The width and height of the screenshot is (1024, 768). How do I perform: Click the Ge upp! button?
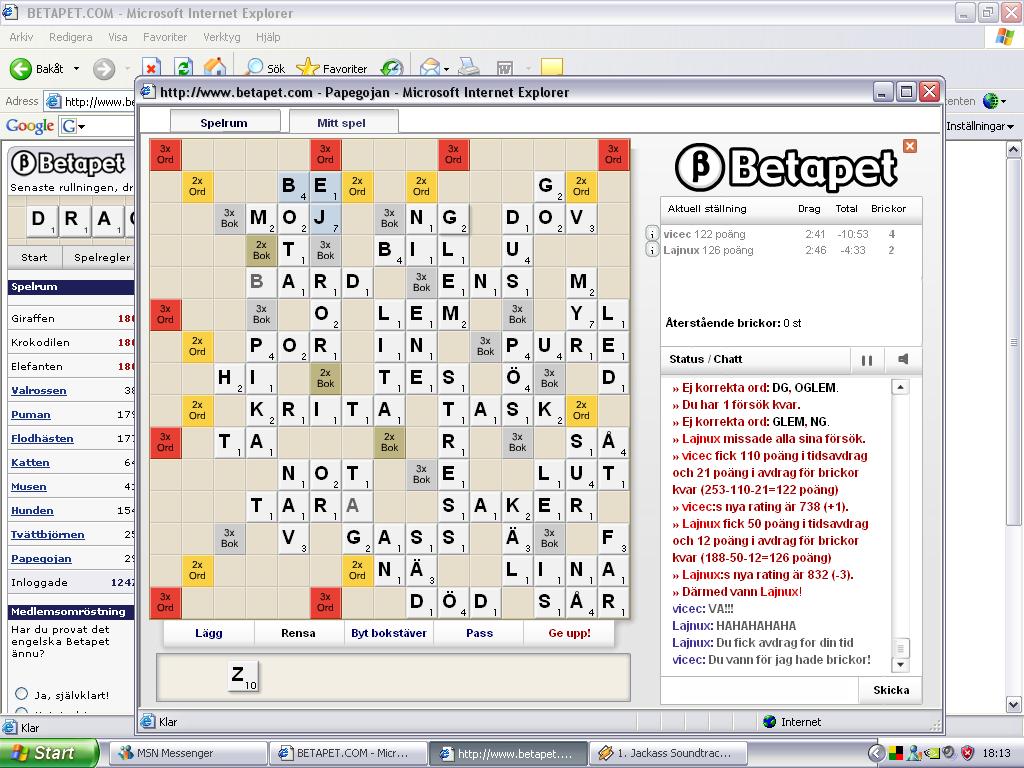point(569,633)
